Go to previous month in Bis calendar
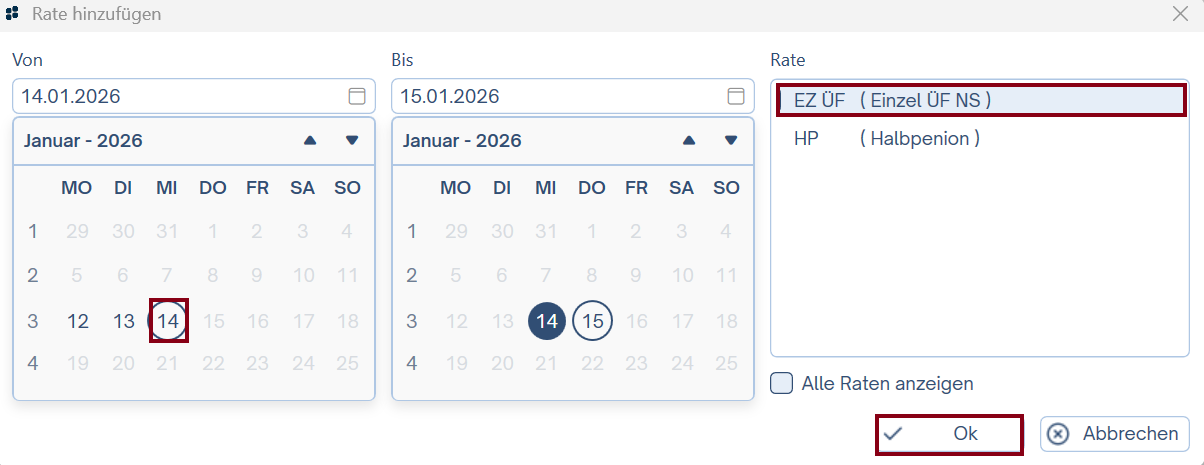 (x=689, y=141)
